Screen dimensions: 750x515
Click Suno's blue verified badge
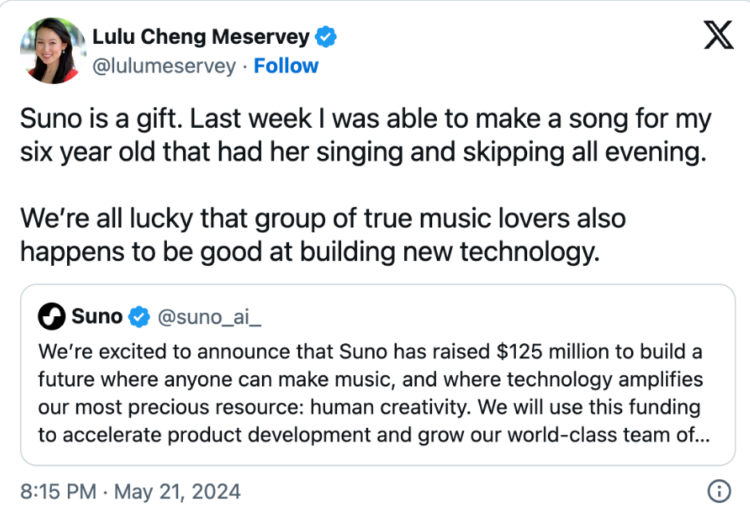(x=138, y=318)
